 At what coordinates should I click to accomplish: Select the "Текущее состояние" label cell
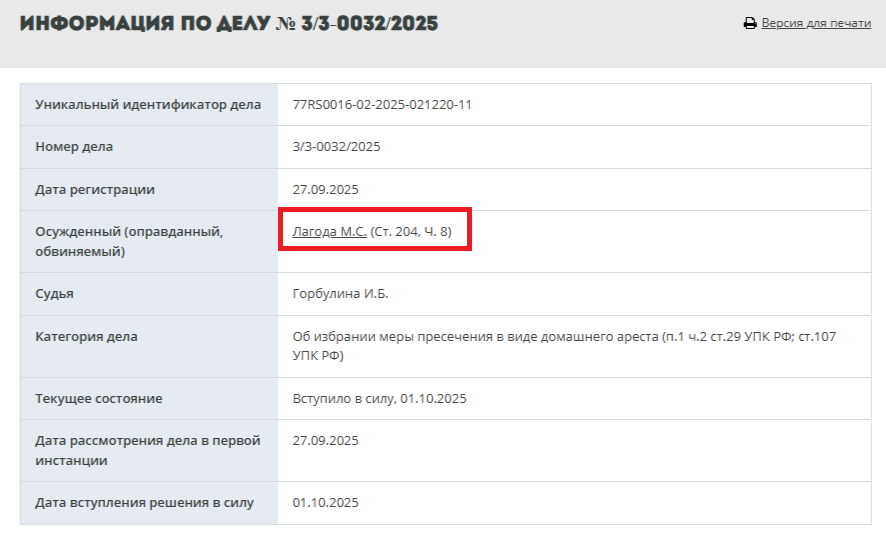tap(98, 399)
